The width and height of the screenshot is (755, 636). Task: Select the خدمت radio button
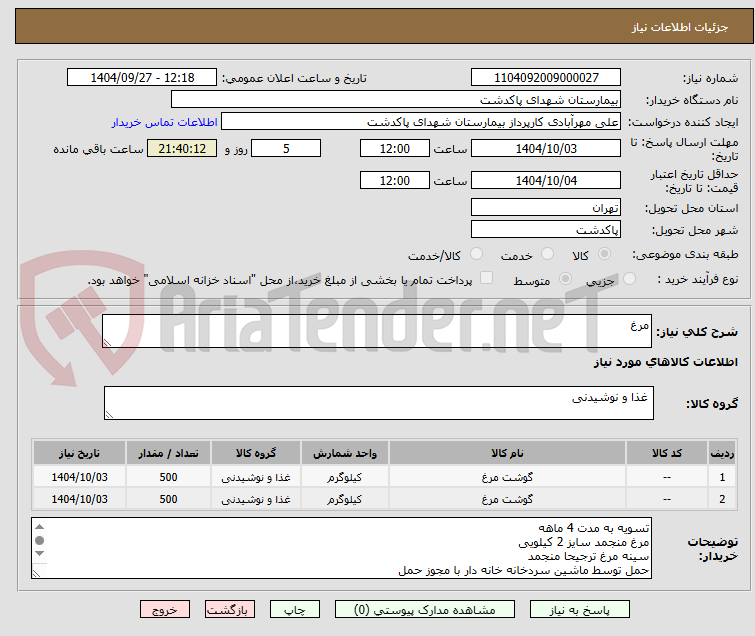point(547,253)
